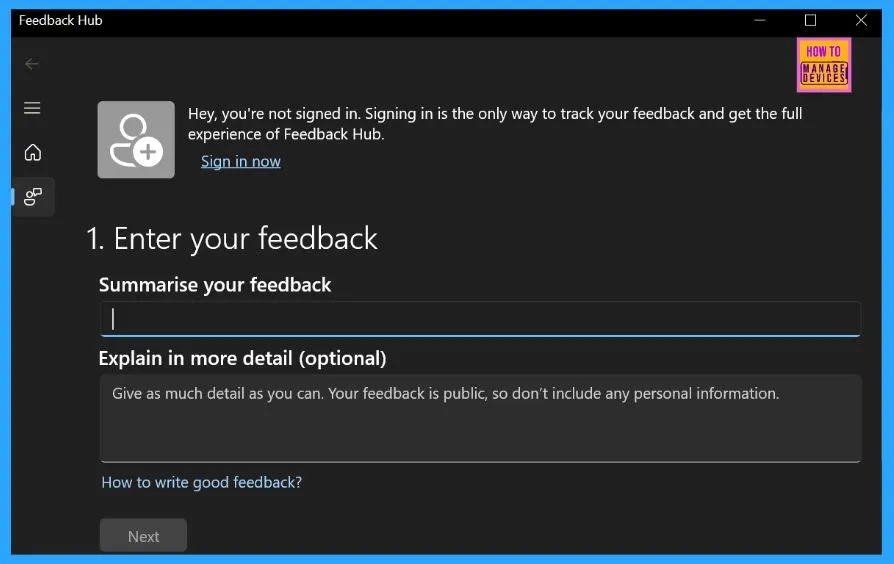Select the Feedback icon in sidebar
The image size is (894, 564).
click(x=33, y=197)
